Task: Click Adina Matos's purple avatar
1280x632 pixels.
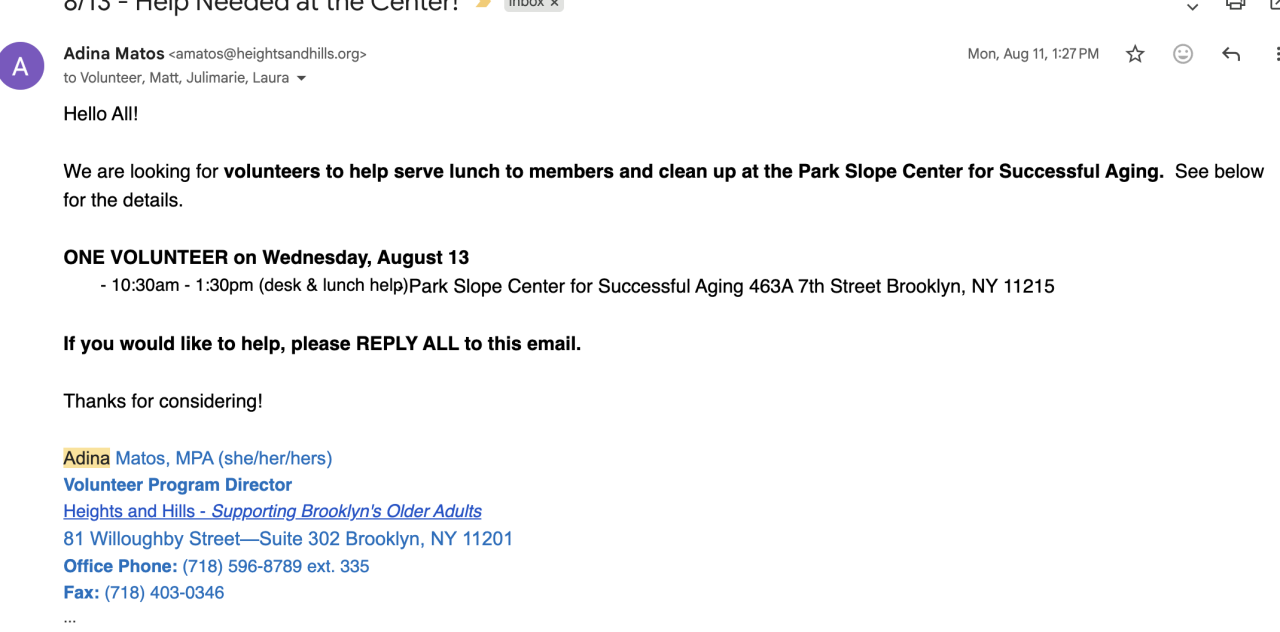Action: pyautogui.click(x=20, y=66)
